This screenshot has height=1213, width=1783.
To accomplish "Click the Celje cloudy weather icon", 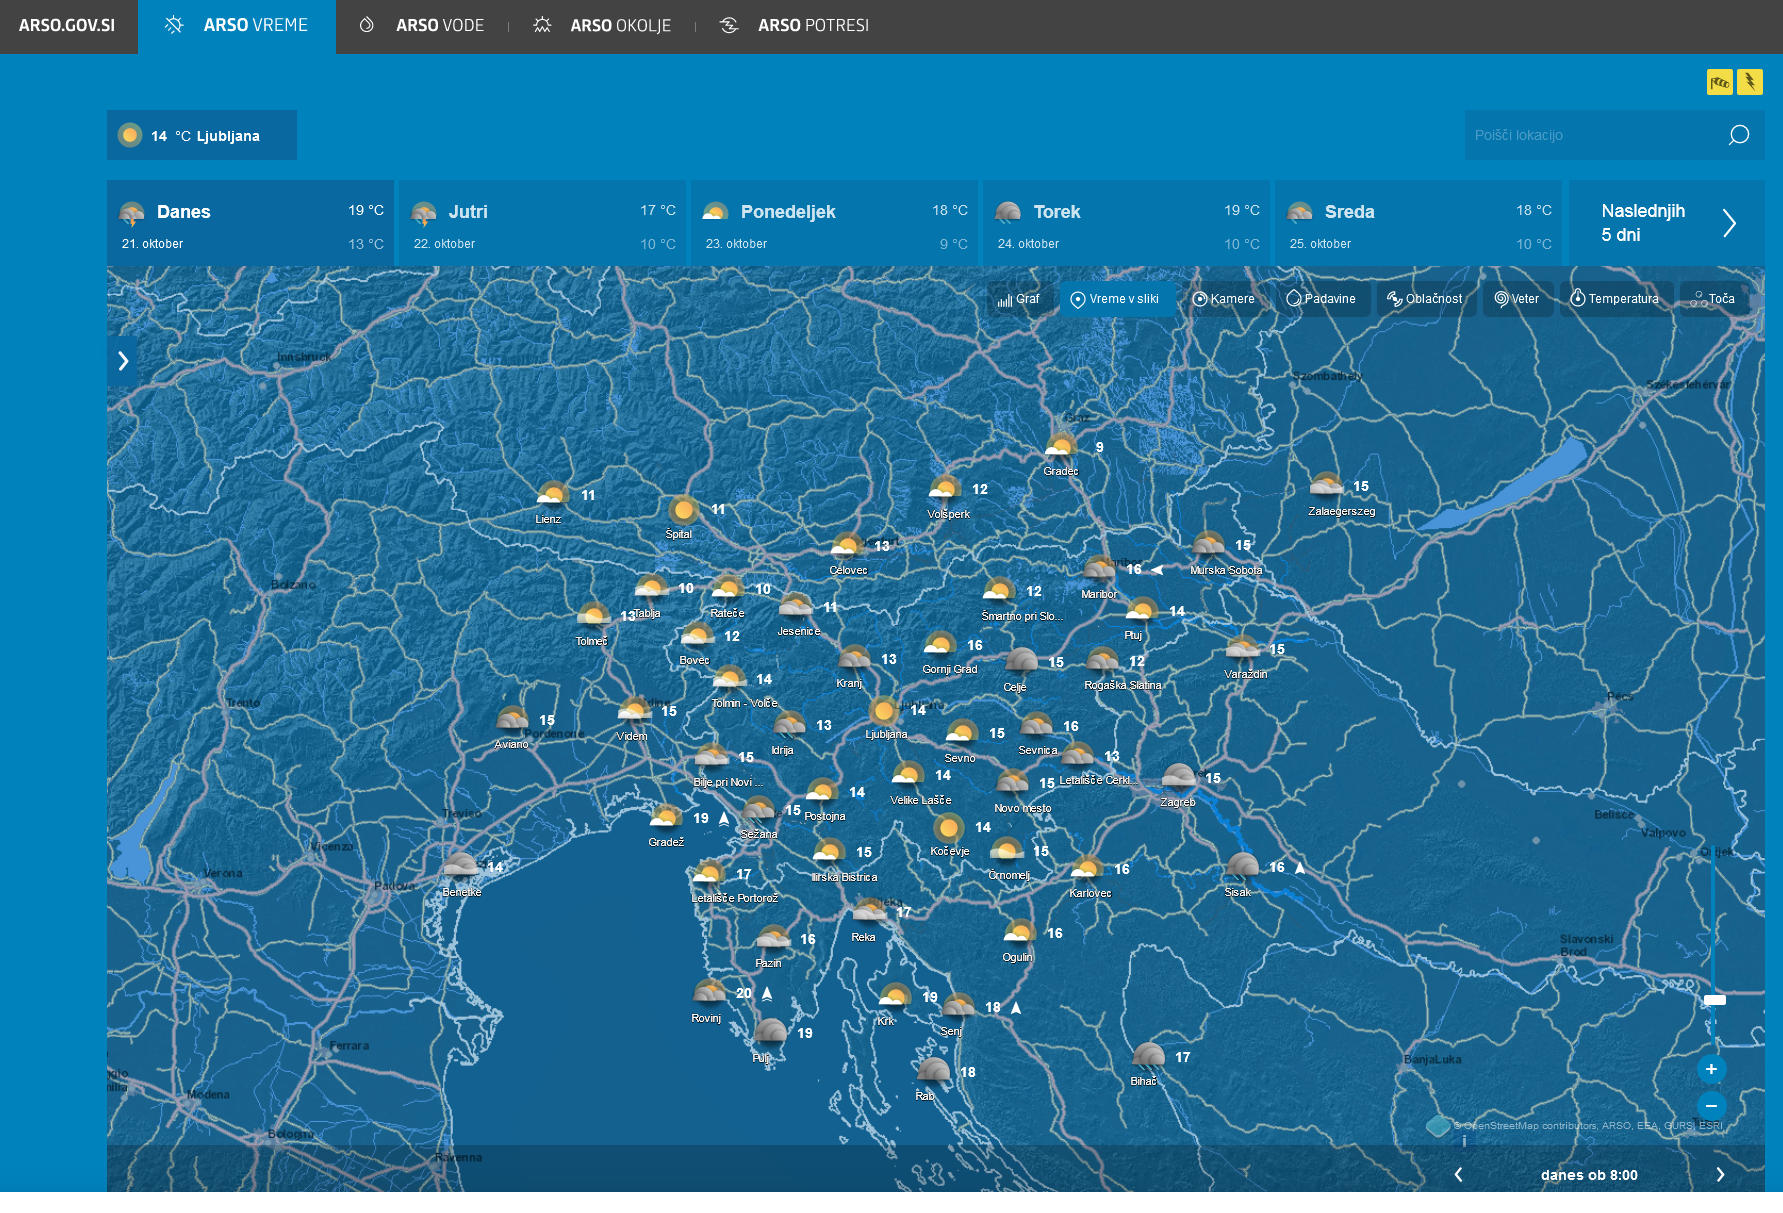I will pos(1021,661).
